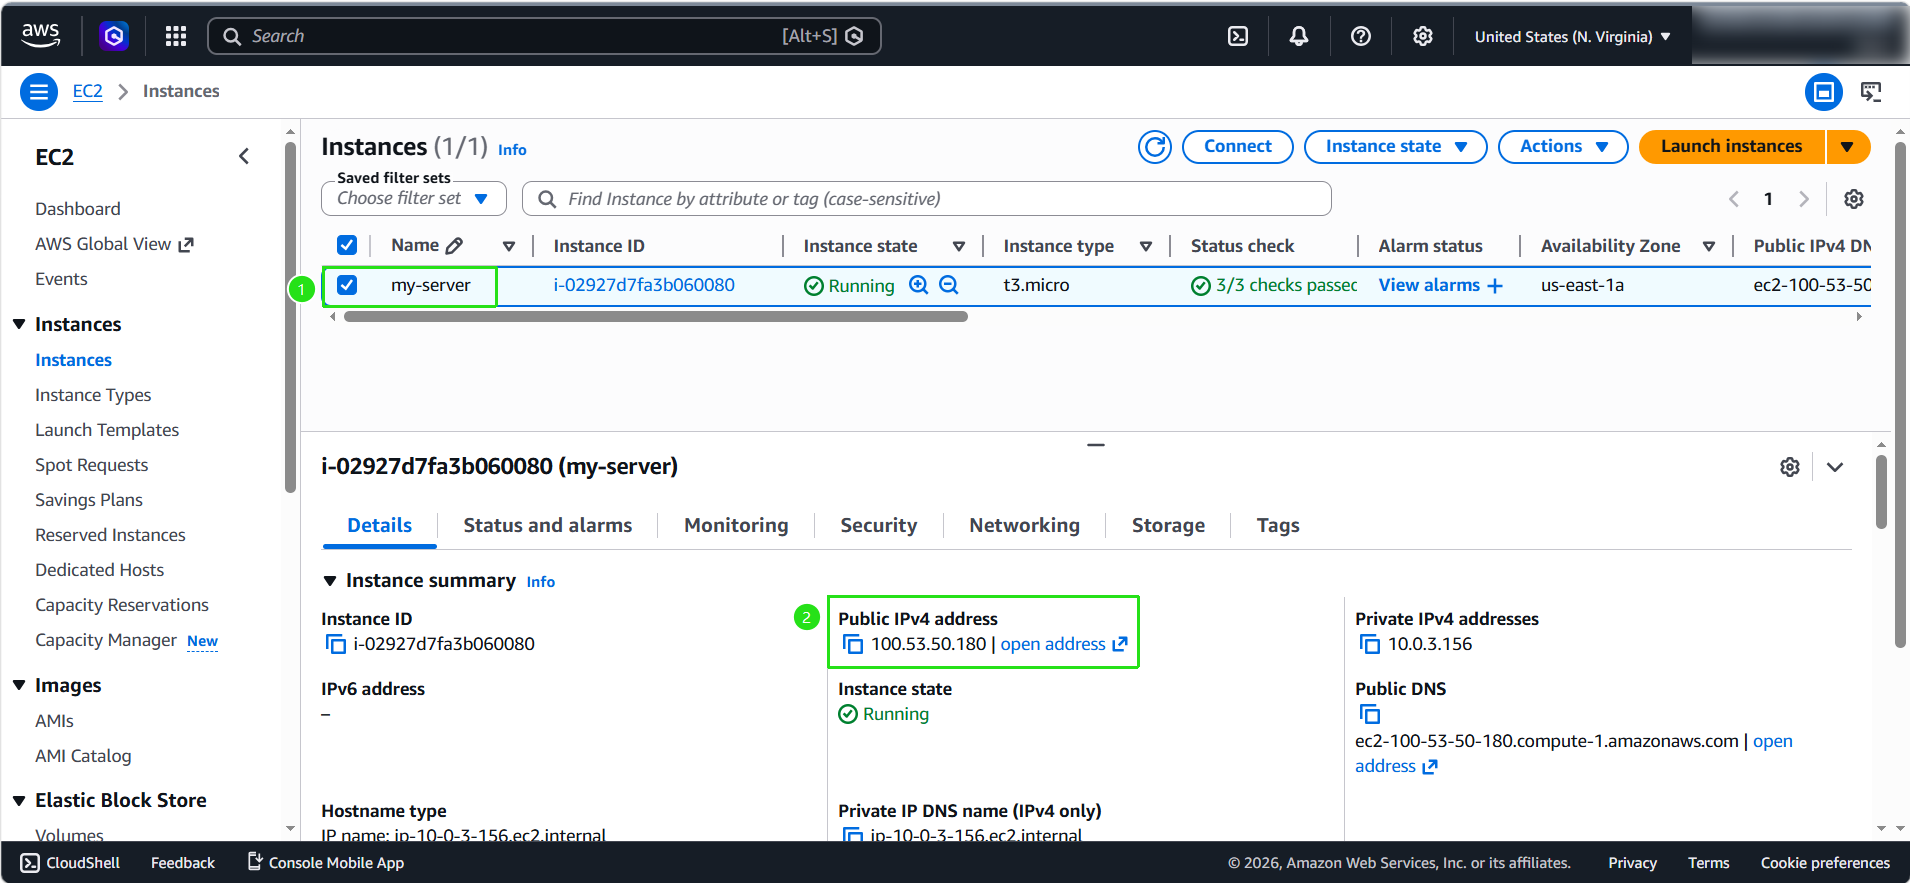Open the Instance state dropdown button
Viewport: 1910px width, 883px height.
coord(1396,147)
